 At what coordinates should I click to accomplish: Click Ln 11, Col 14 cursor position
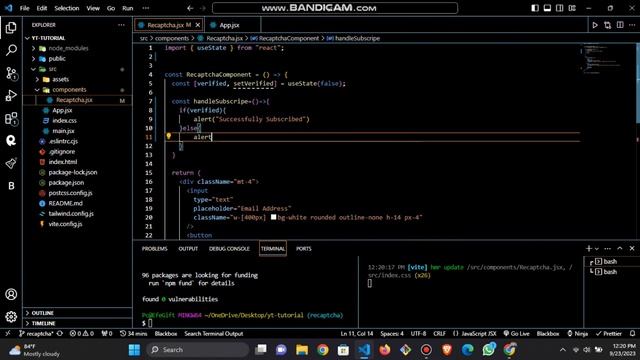(x=357, y=333)
